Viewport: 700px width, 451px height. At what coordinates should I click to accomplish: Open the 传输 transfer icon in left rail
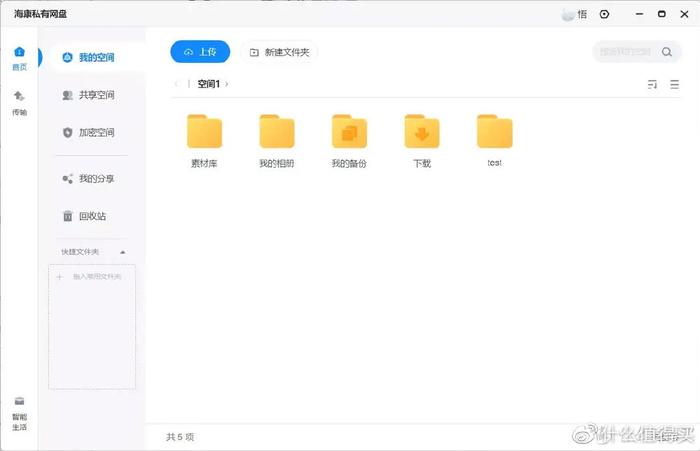coord(19,103)
